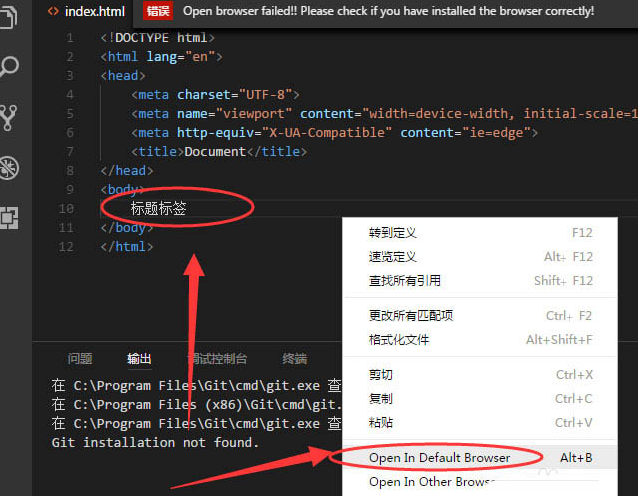Place cursor on 标题标签 text in line 10
638x496 pixels.
pos(158,208)
